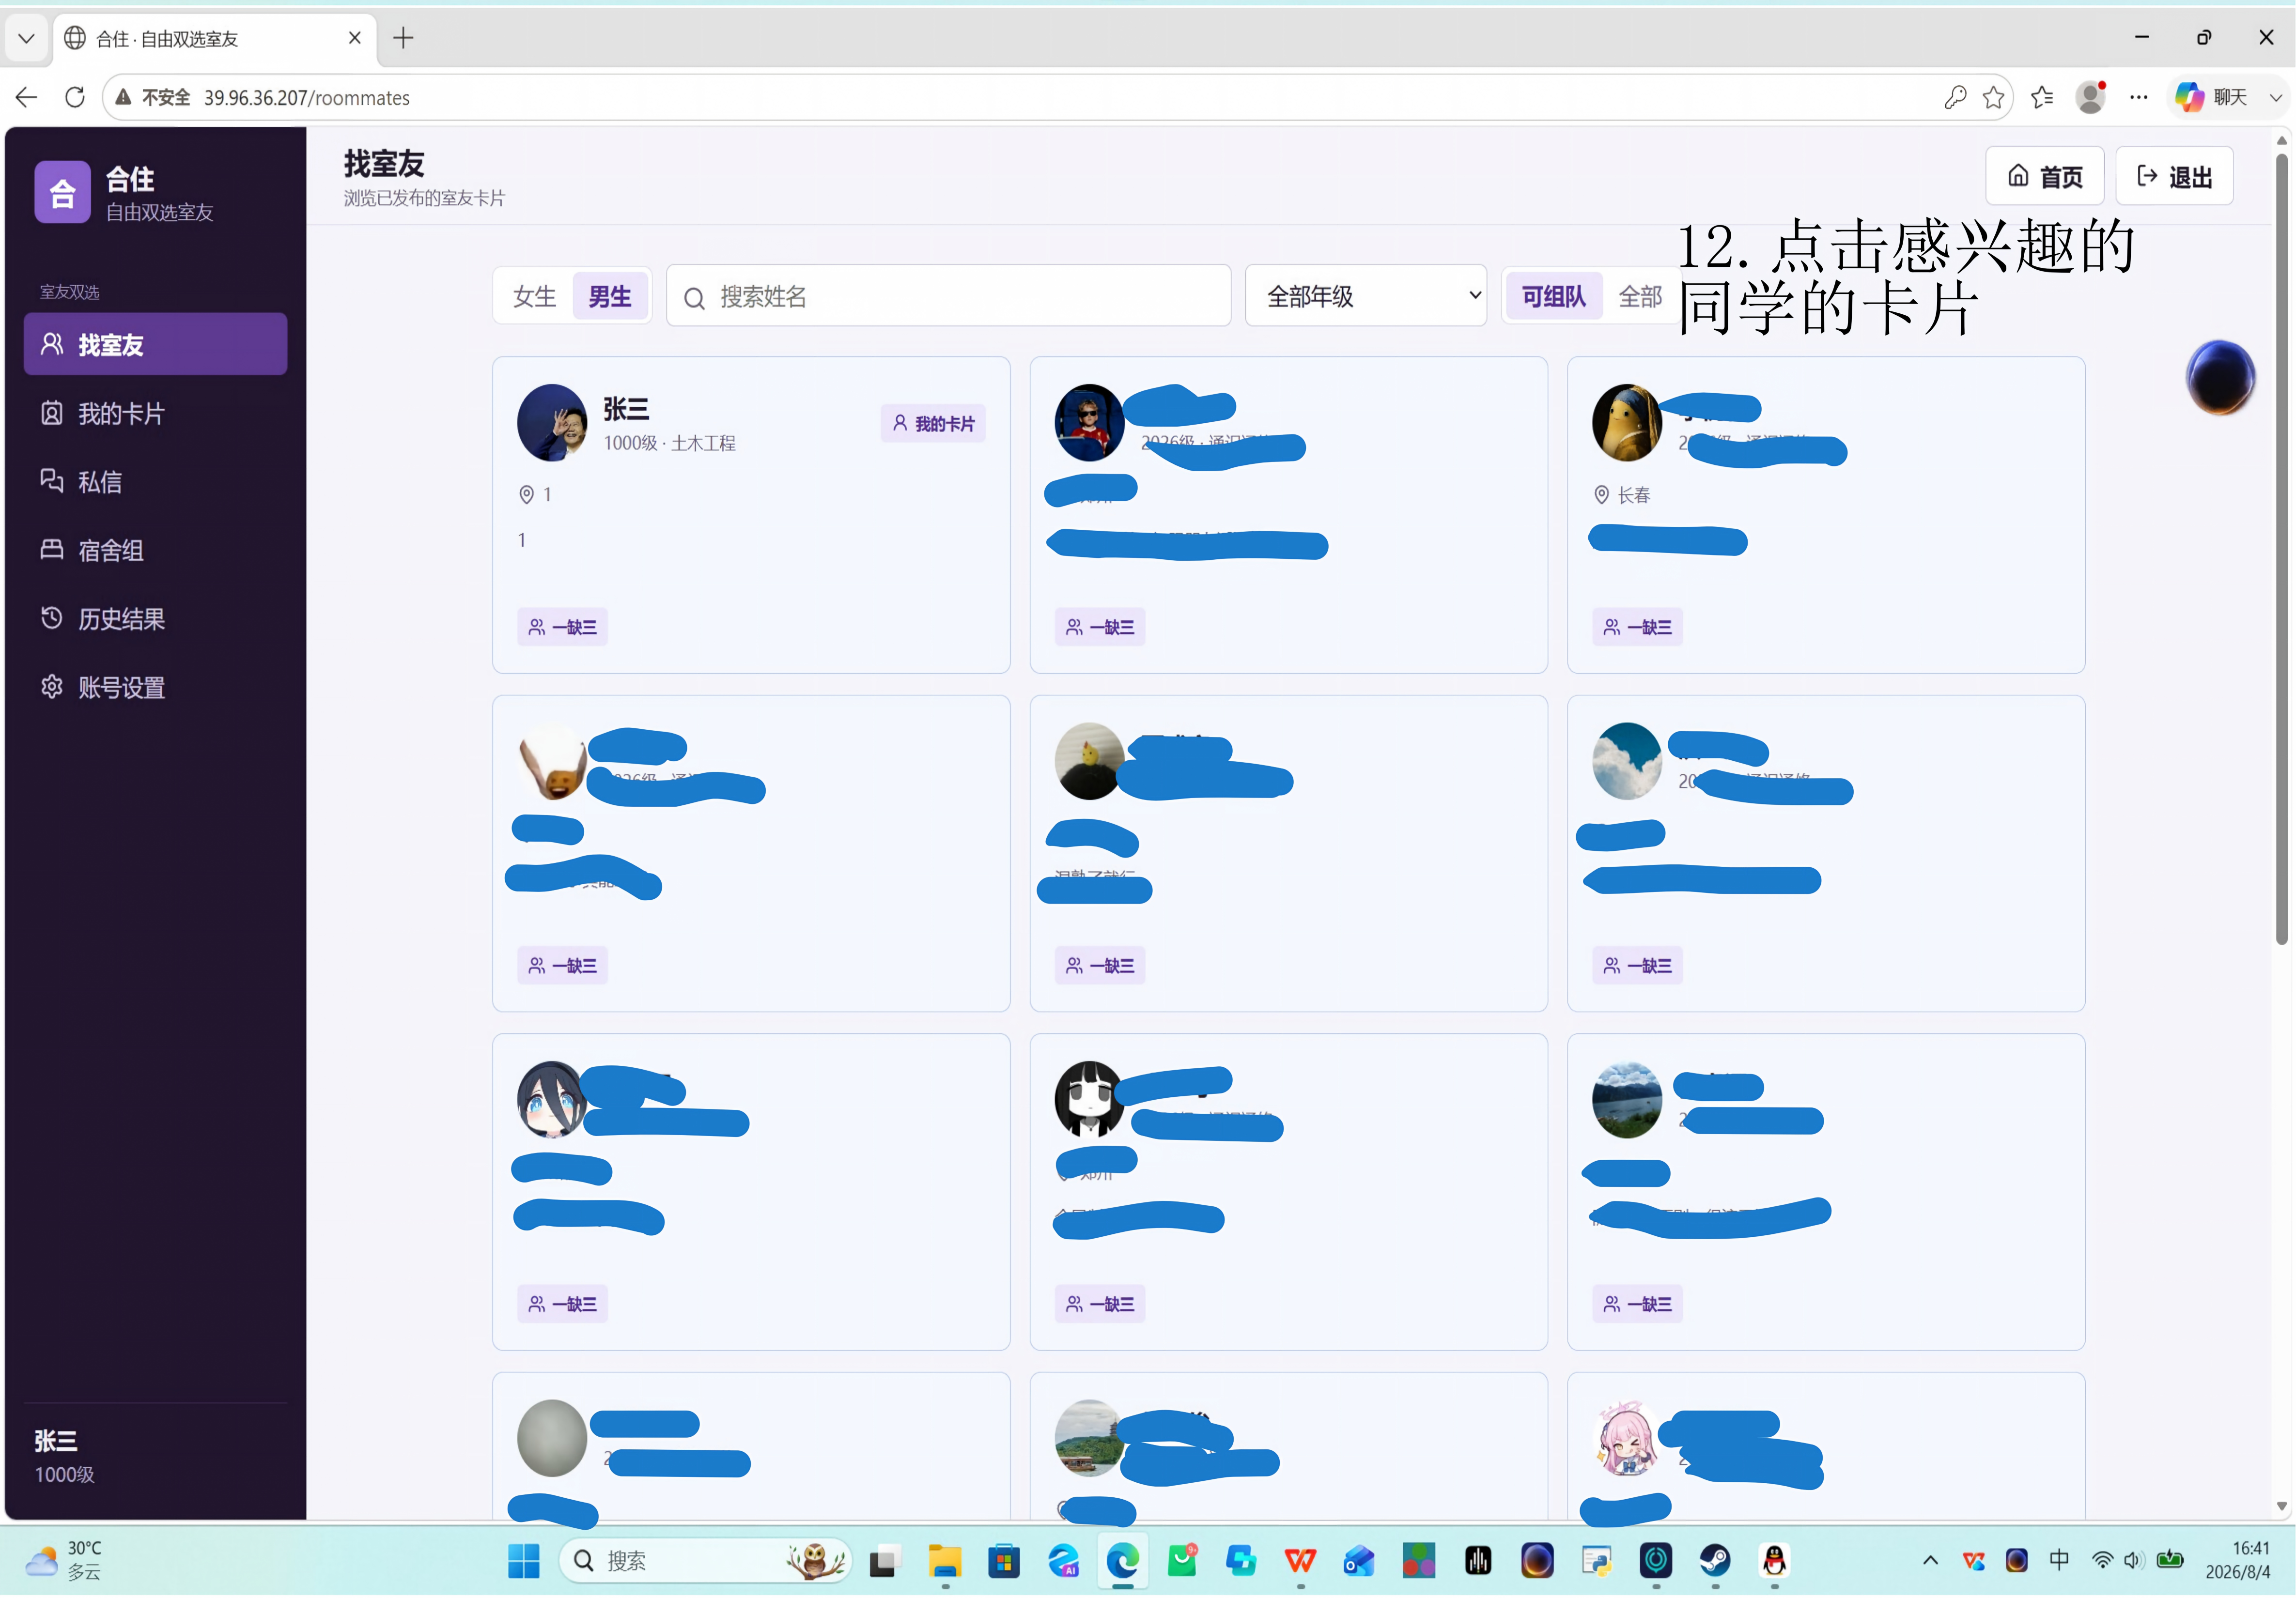Add page to favorites star
The height and width of the screenshot is (1598, 2296).
tap(1993, 97)
